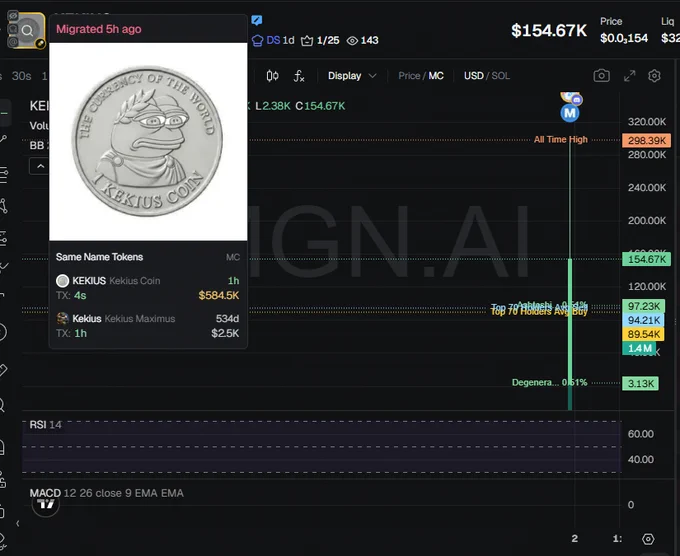The width and height of the screenshot is (680, 556).
Task: Click the DS 1d label
Action: click(x=280, y=40)
